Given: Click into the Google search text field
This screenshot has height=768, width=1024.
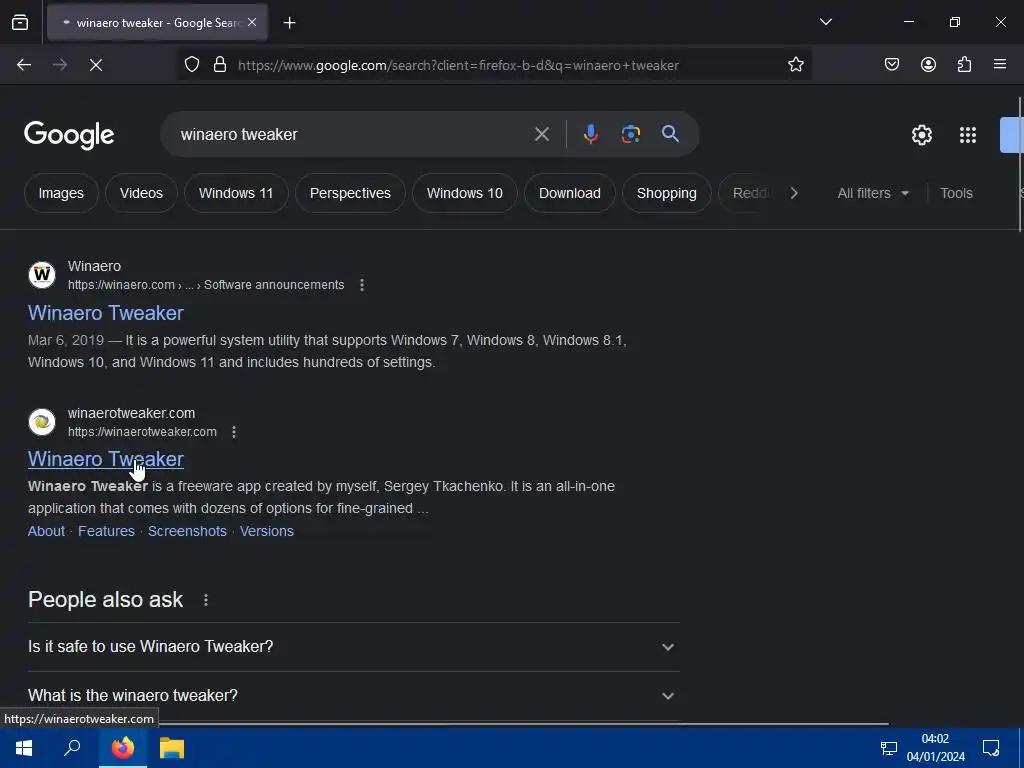Looking at the screenshot, I should click(353, 135).
